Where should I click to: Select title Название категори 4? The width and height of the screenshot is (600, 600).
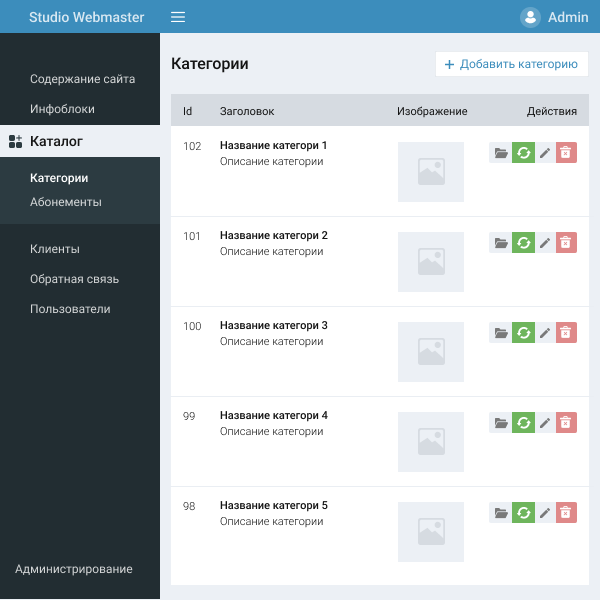tap(274, 415)
